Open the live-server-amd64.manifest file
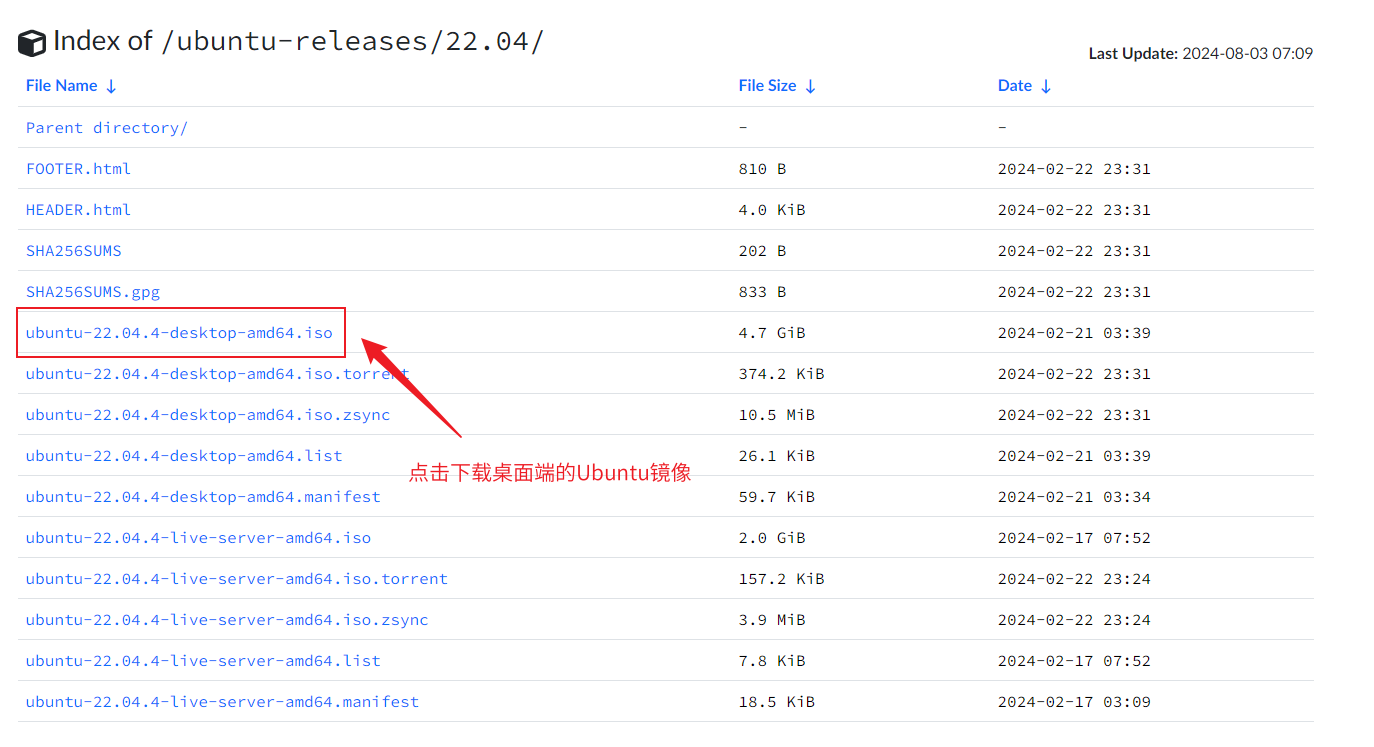 pyautogui.click(x=222, y=702)
